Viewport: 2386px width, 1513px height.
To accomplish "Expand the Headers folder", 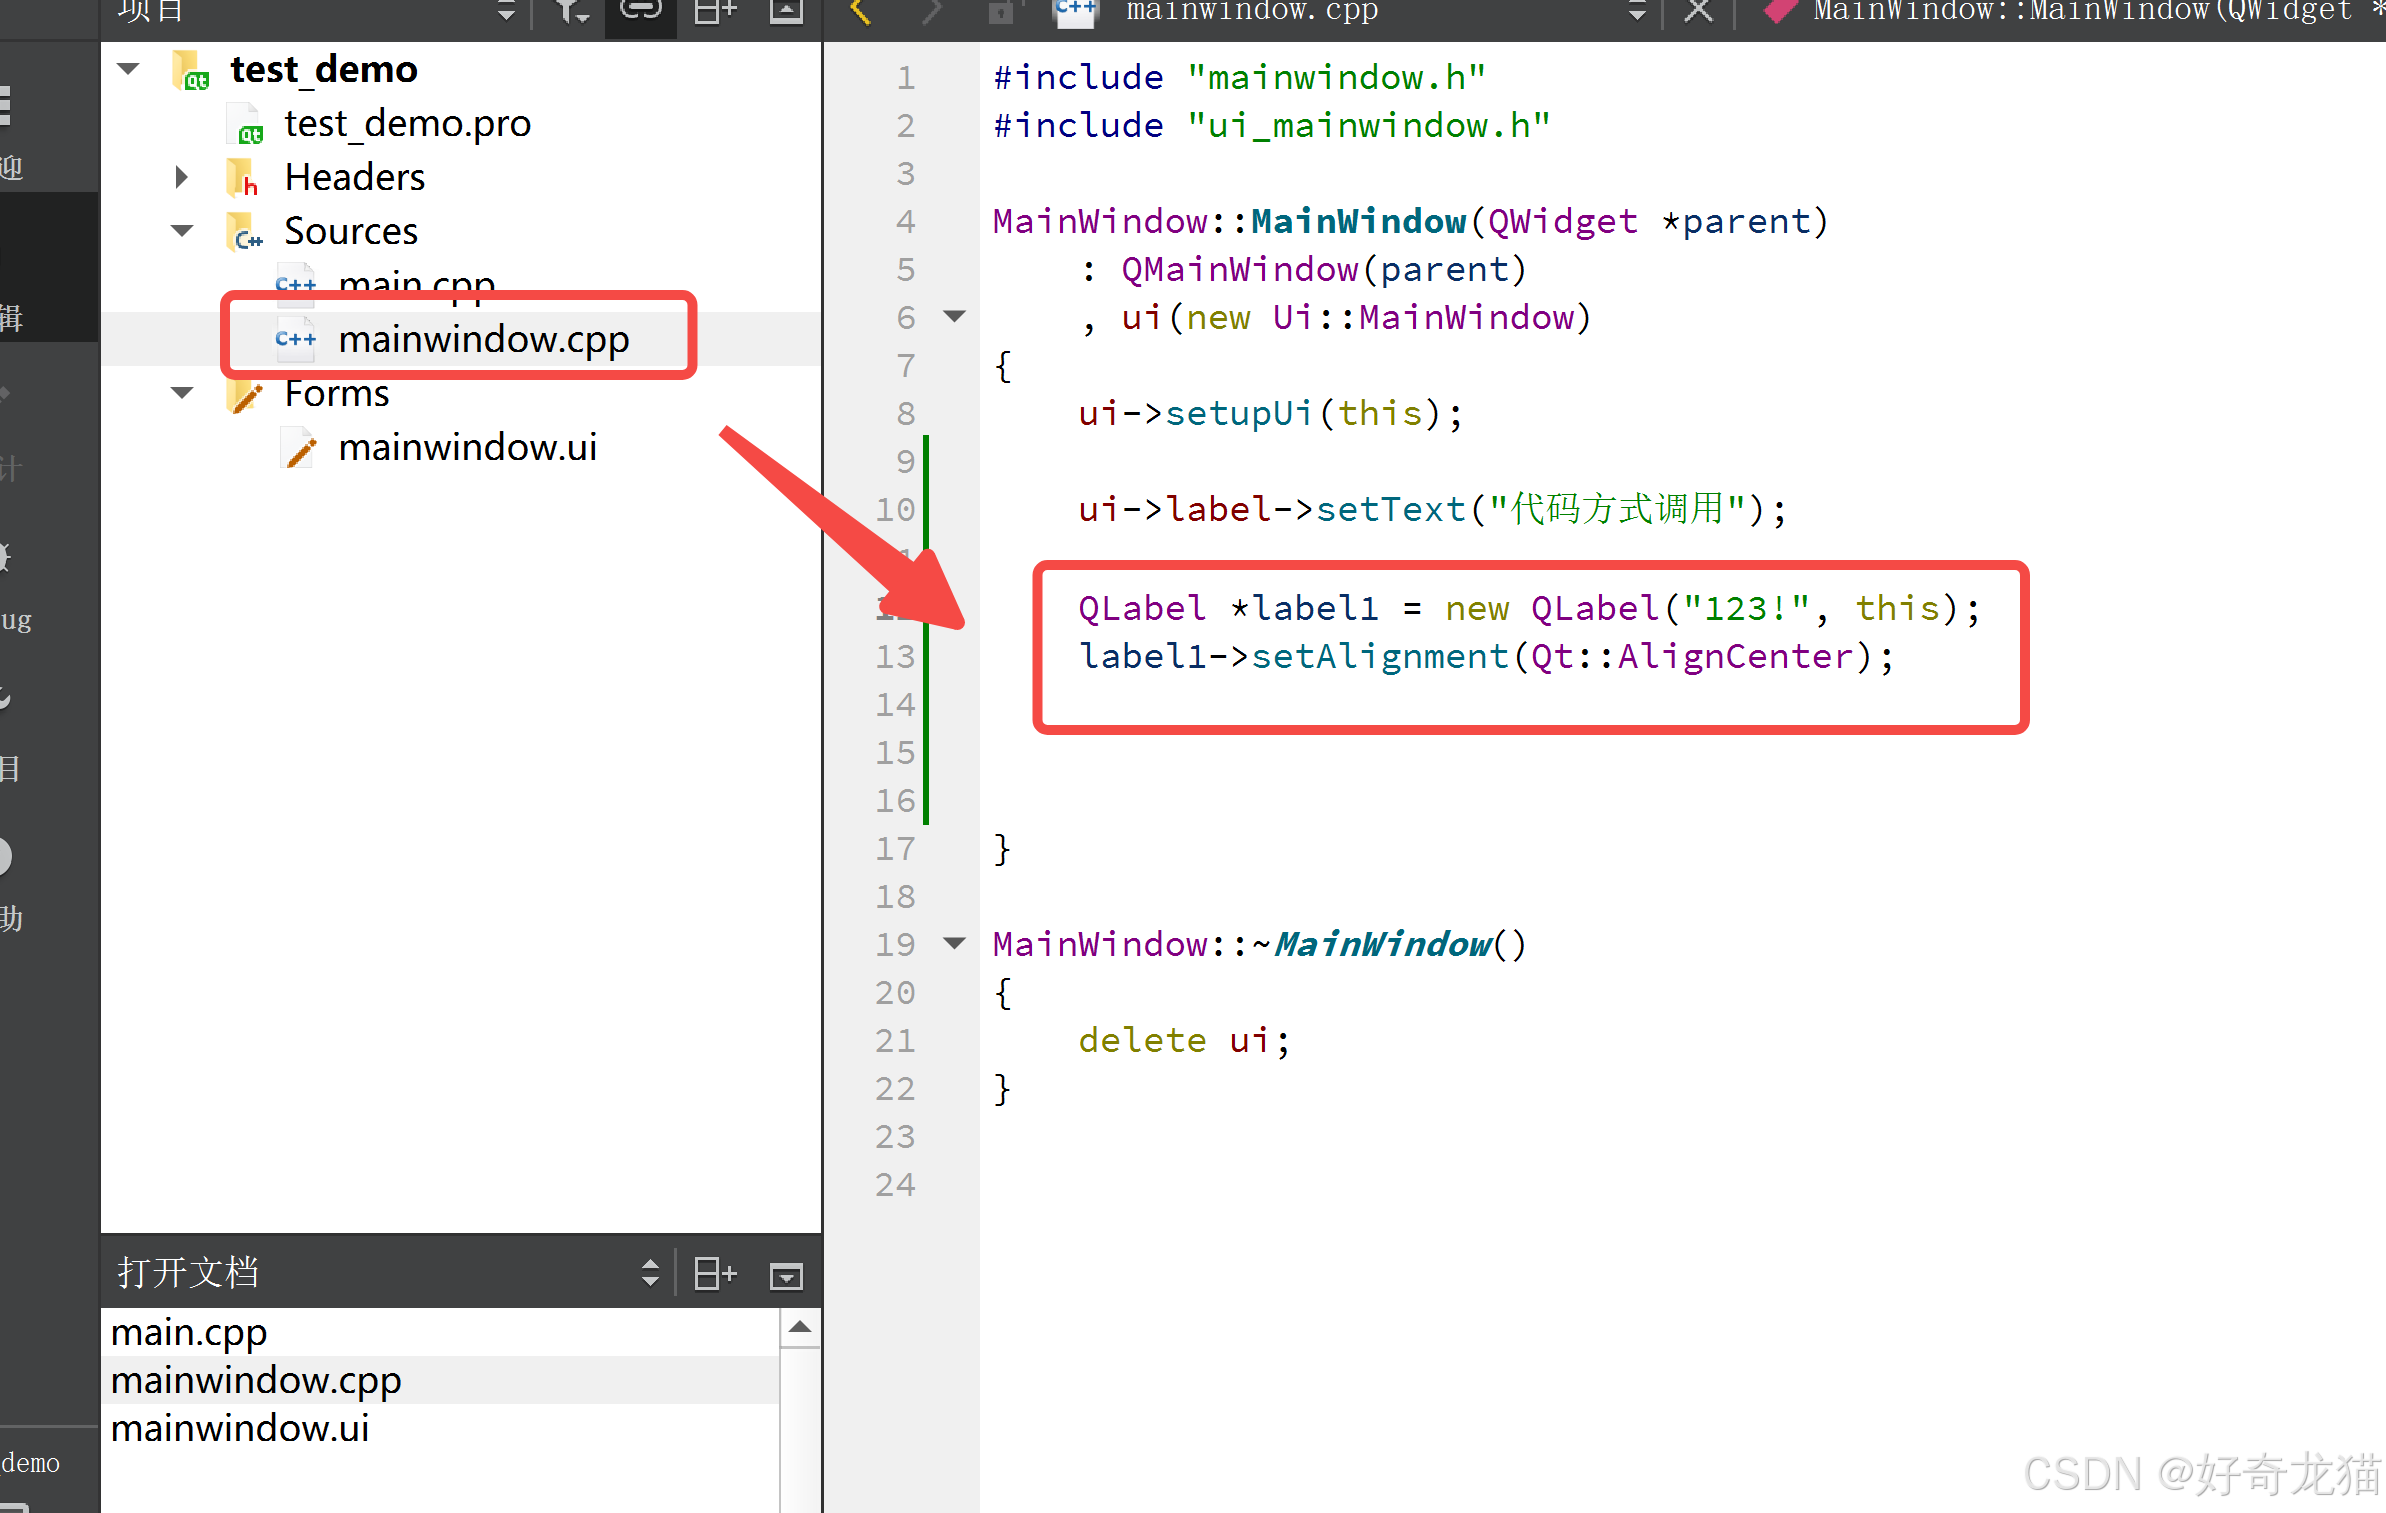I will click(x=181, y=177).
